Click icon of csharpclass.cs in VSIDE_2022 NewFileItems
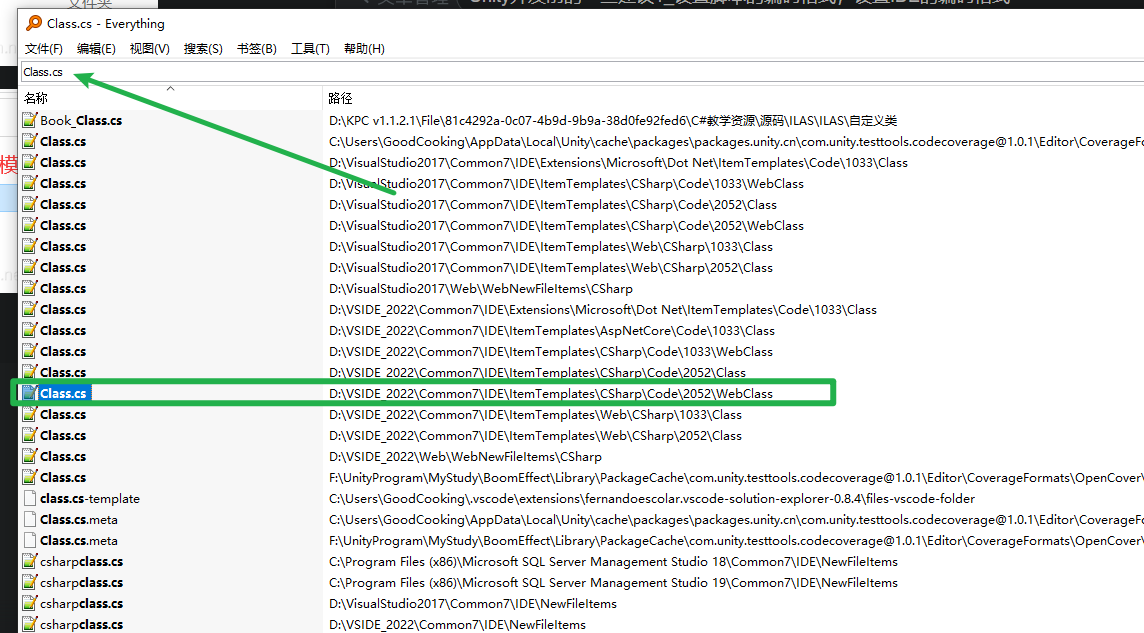The width and height of the screenshot is (1144, 633). pyautogui.click(x=30, y=624)
